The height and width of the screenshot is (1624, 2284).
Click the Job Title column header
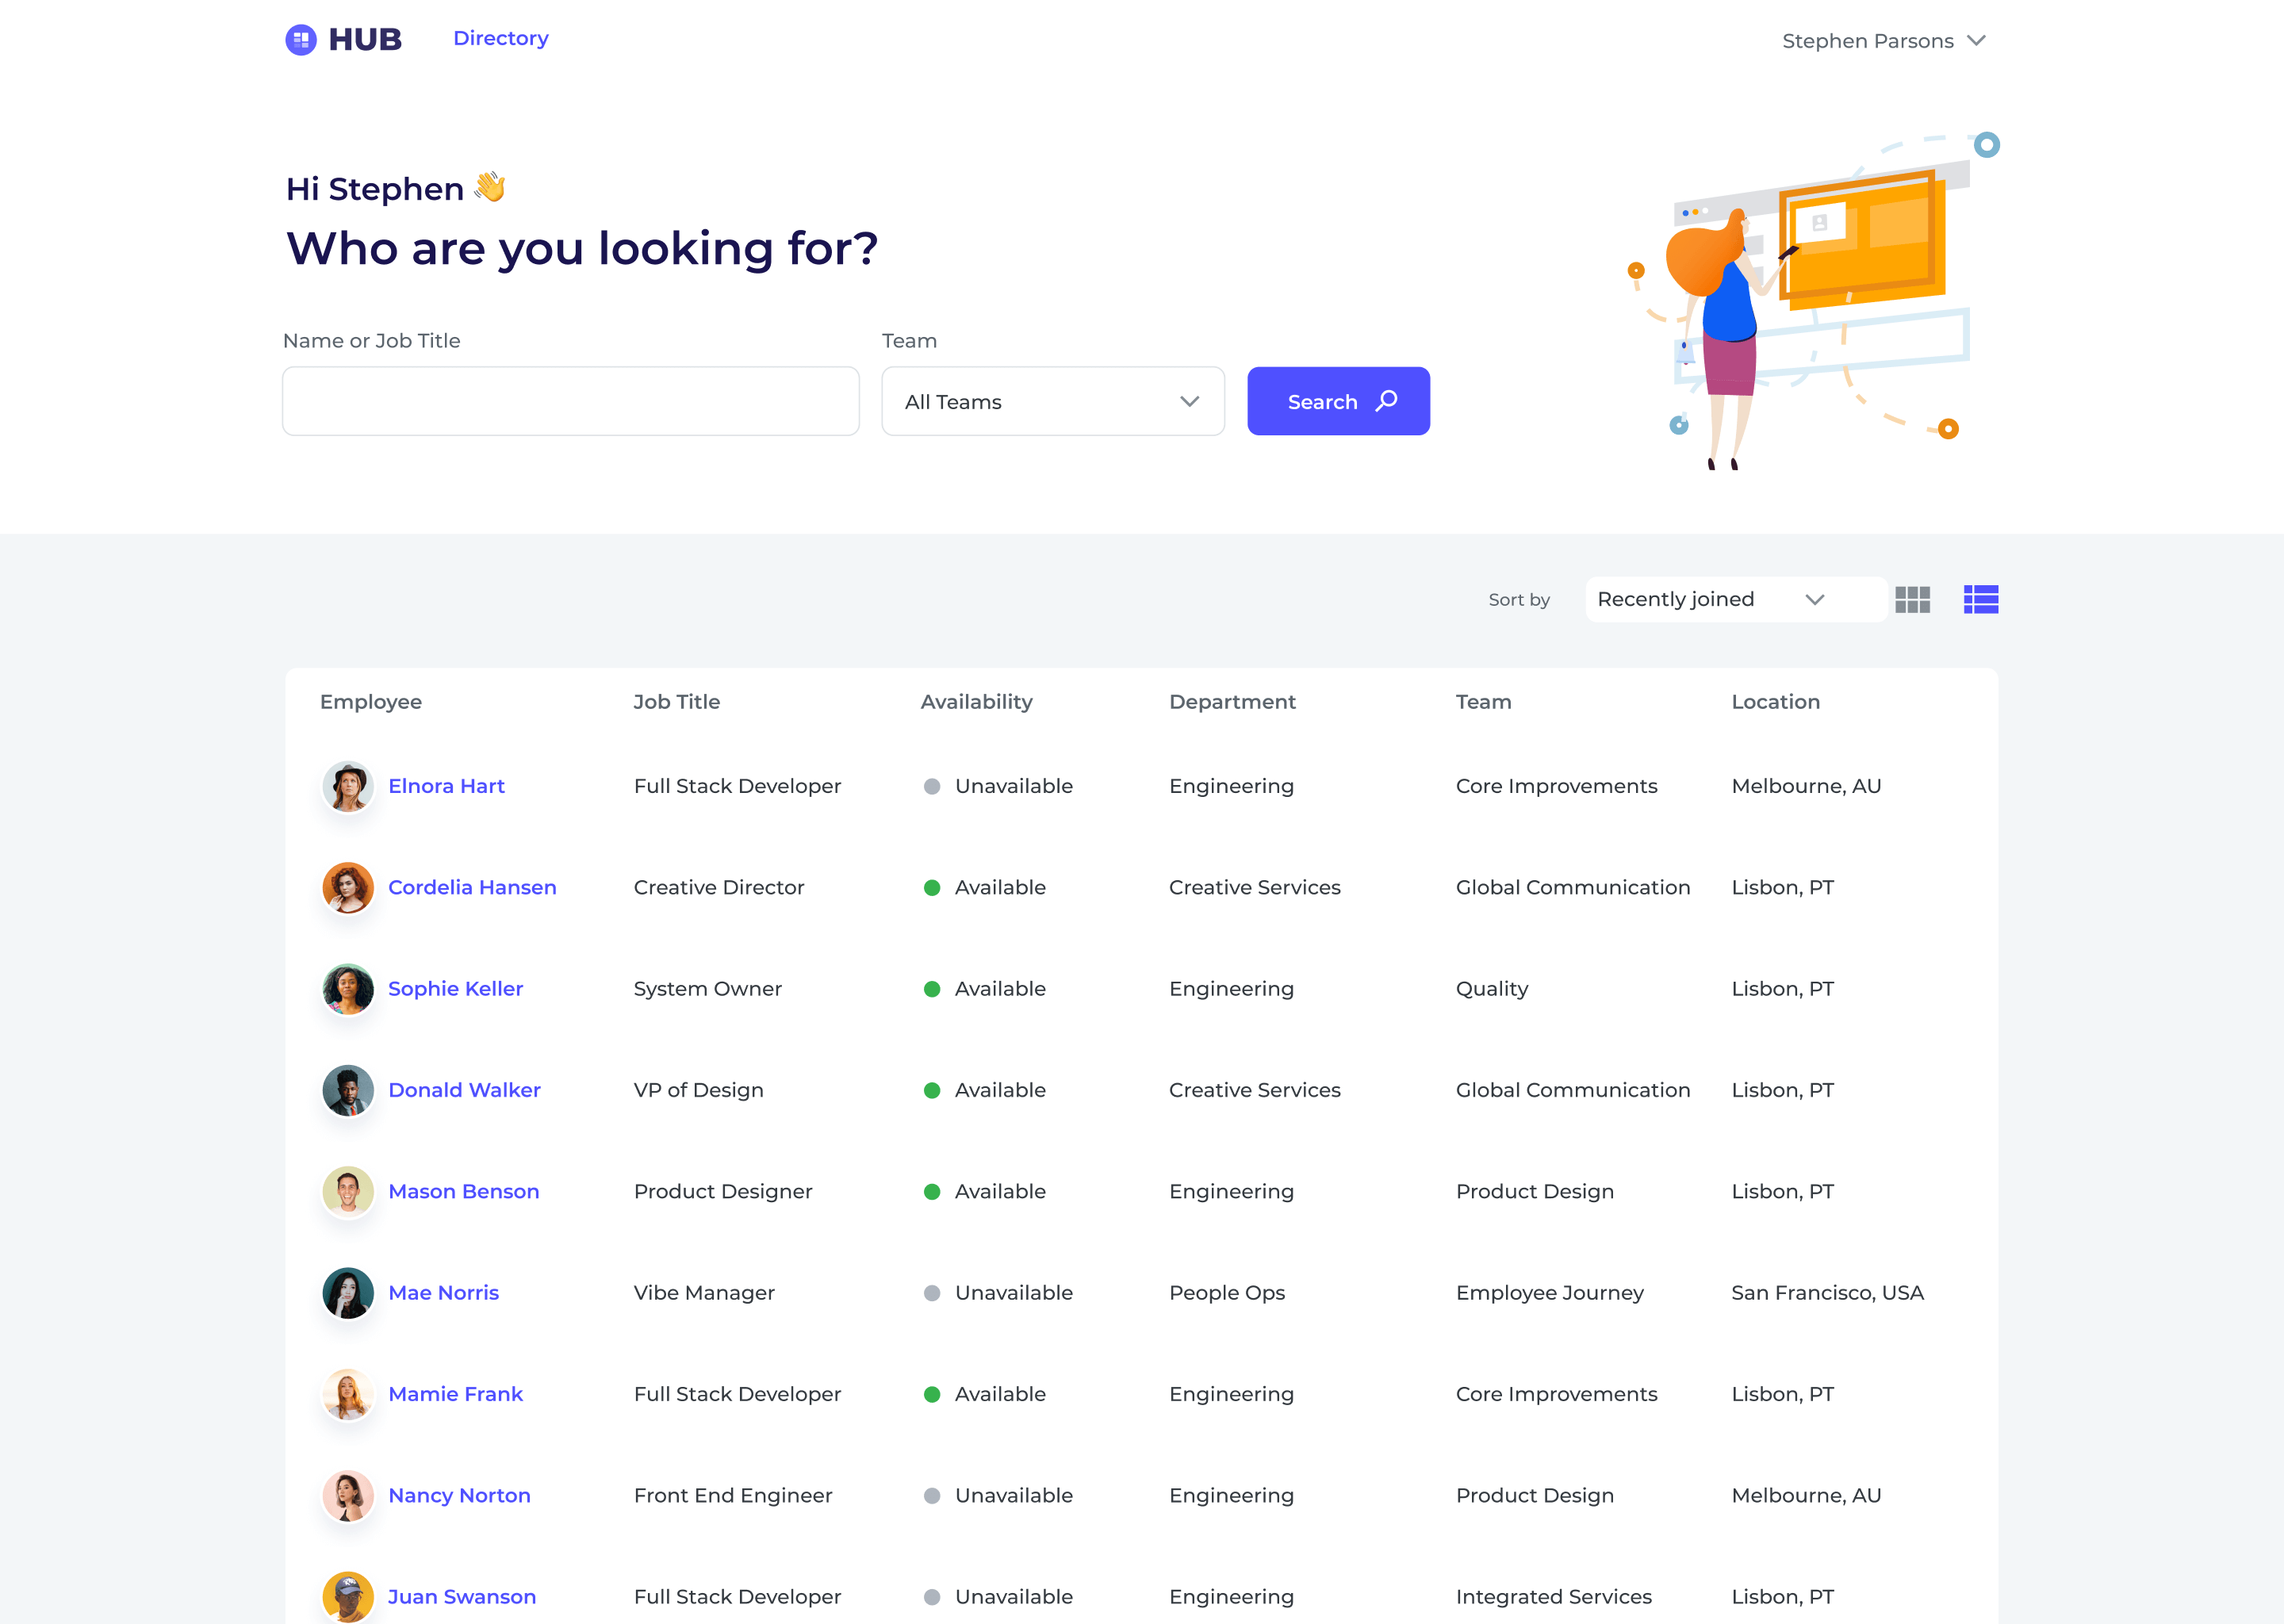coord(677,702)
